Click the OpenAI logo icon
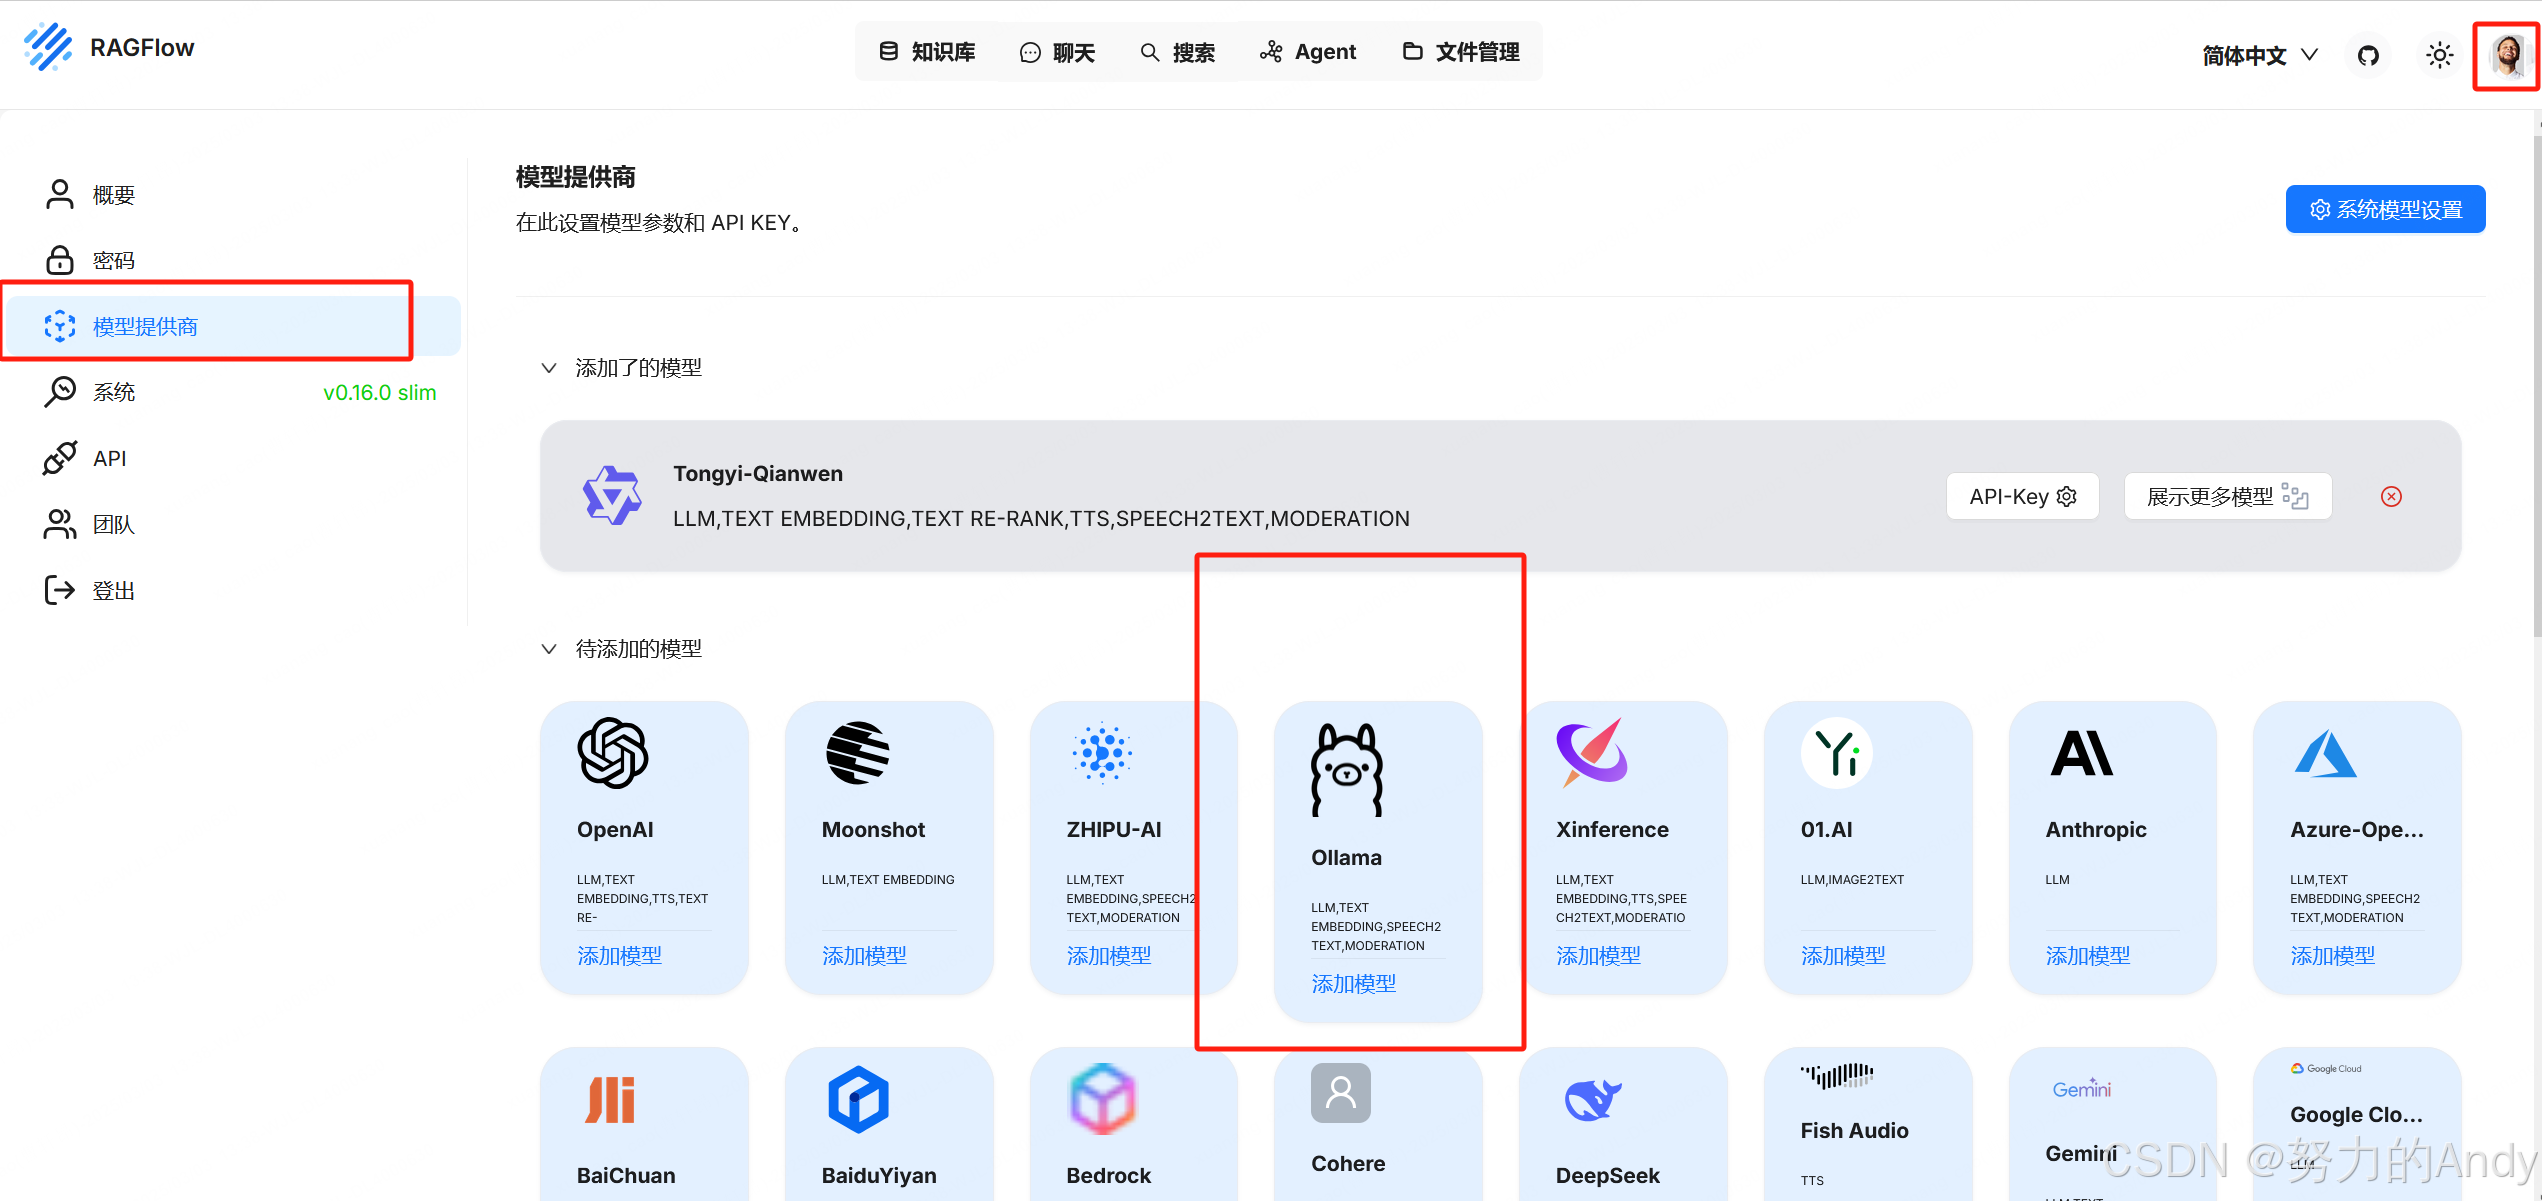2542x1201 pixels. (x=613, y=753)
